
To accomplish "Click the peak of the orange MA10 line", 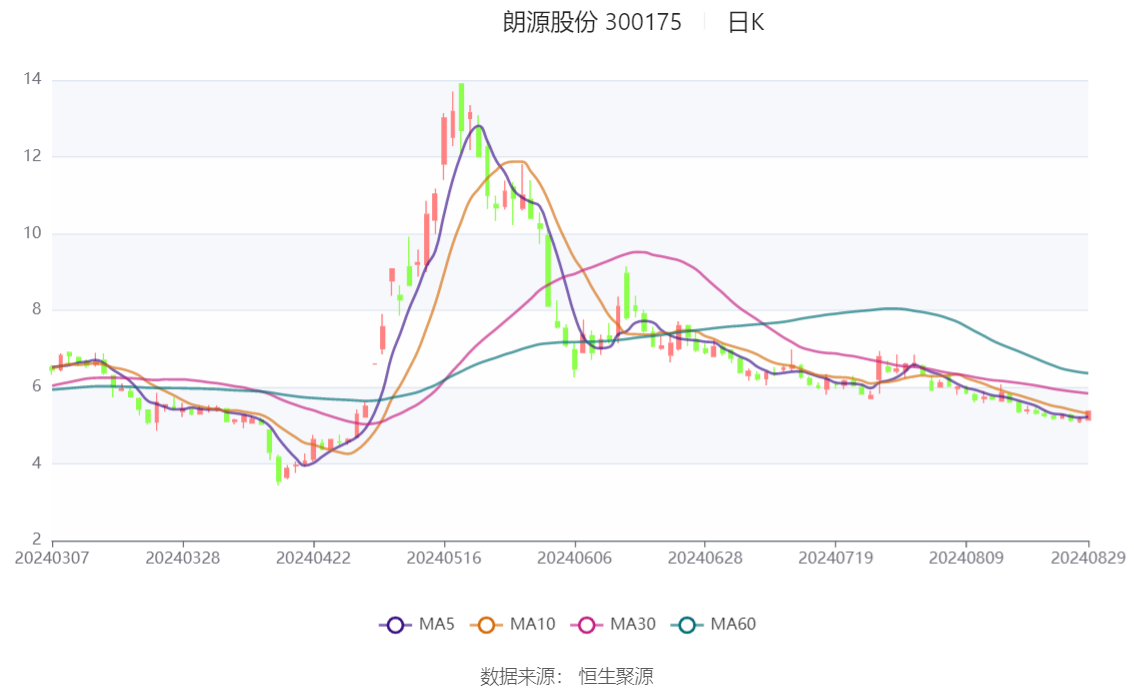I will (516, 162).
